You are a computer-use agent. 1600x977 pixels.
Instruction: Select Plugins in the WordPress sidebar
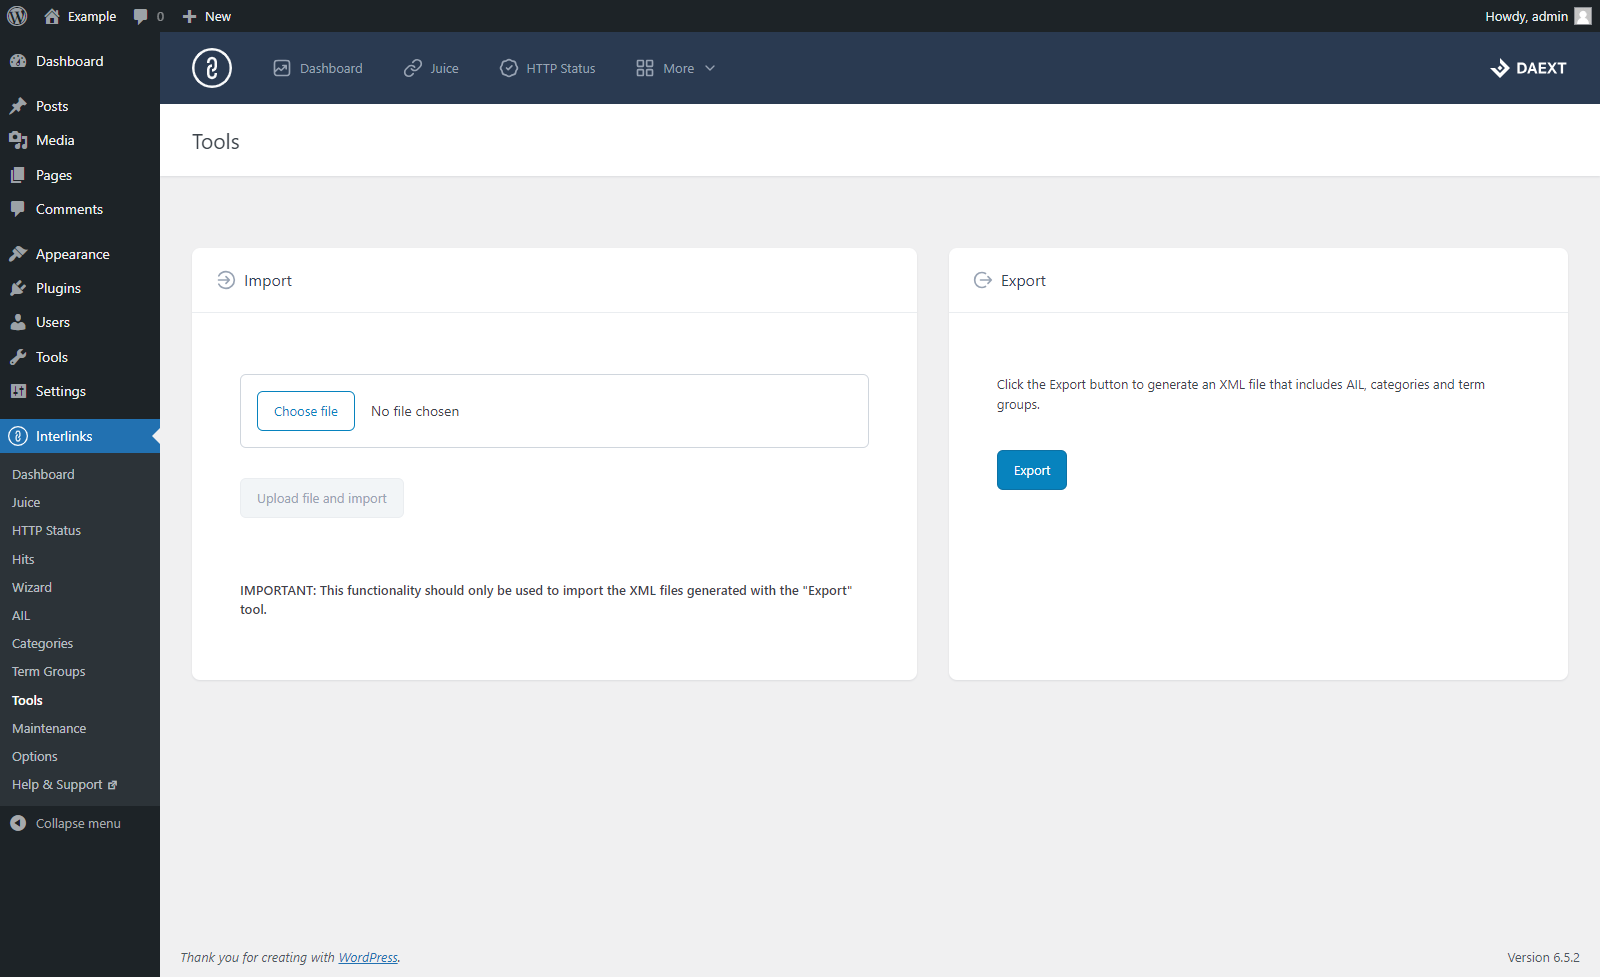[58, 288]
